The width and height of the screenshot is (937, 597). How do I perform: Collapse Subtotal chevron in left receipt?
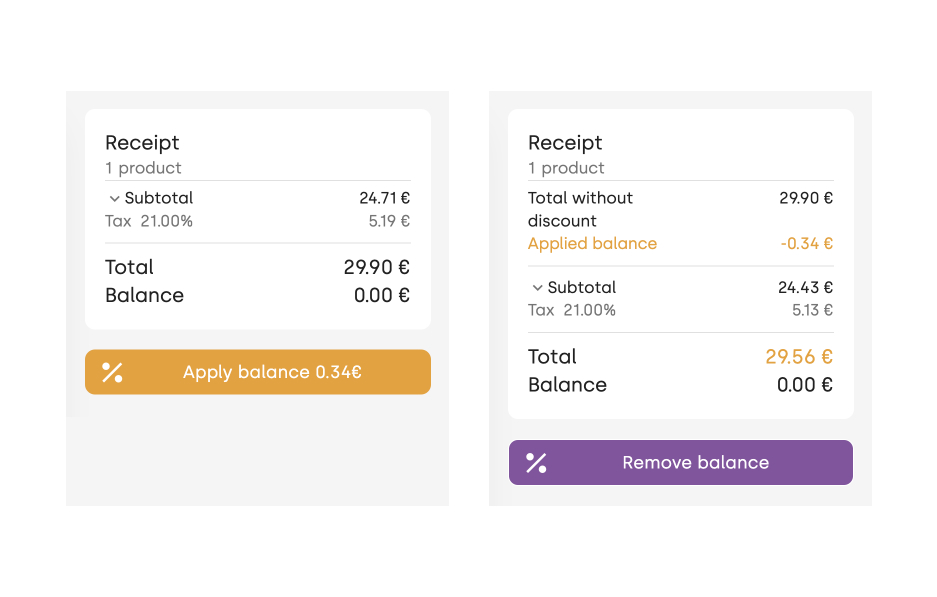(114, 198)
